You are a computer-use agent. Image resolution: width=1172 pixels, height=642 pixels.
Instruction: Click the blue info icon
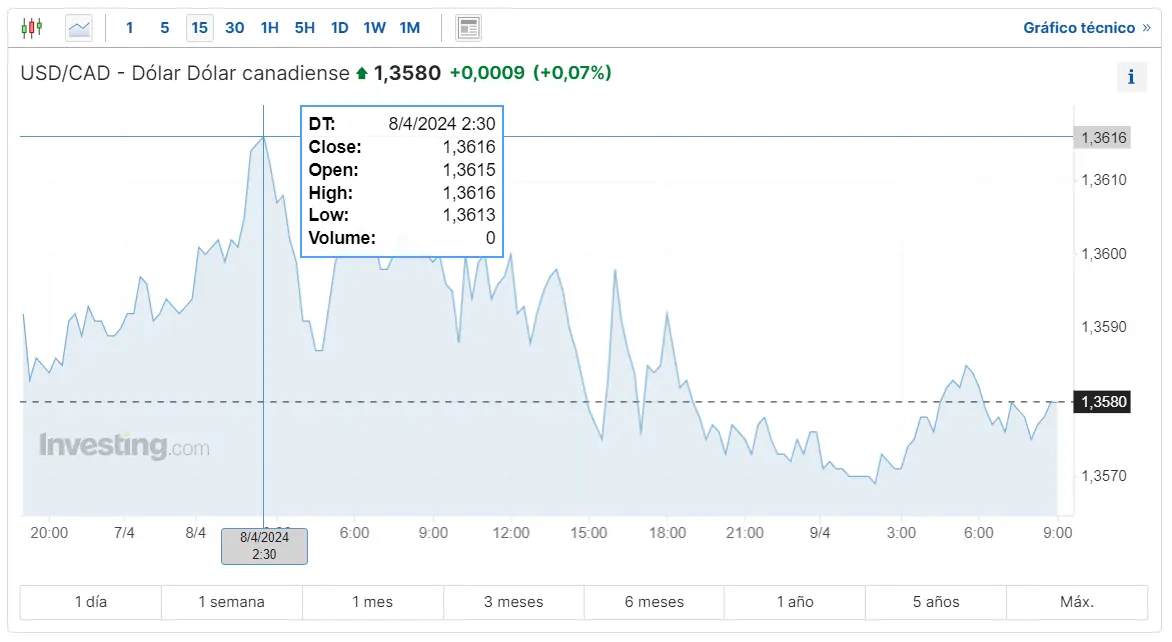[1131, 77]
